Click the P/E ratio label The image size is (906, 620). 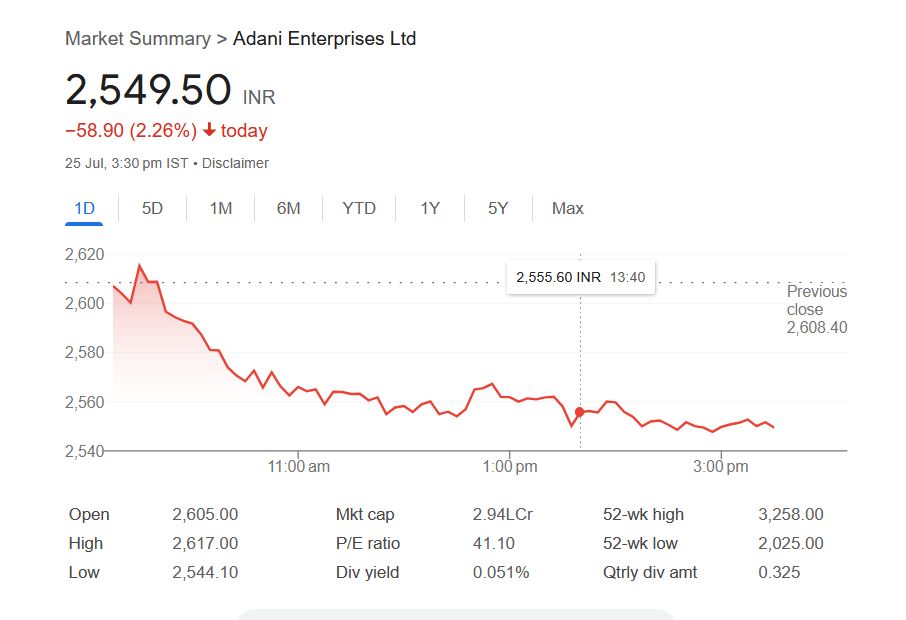point(368,544)
